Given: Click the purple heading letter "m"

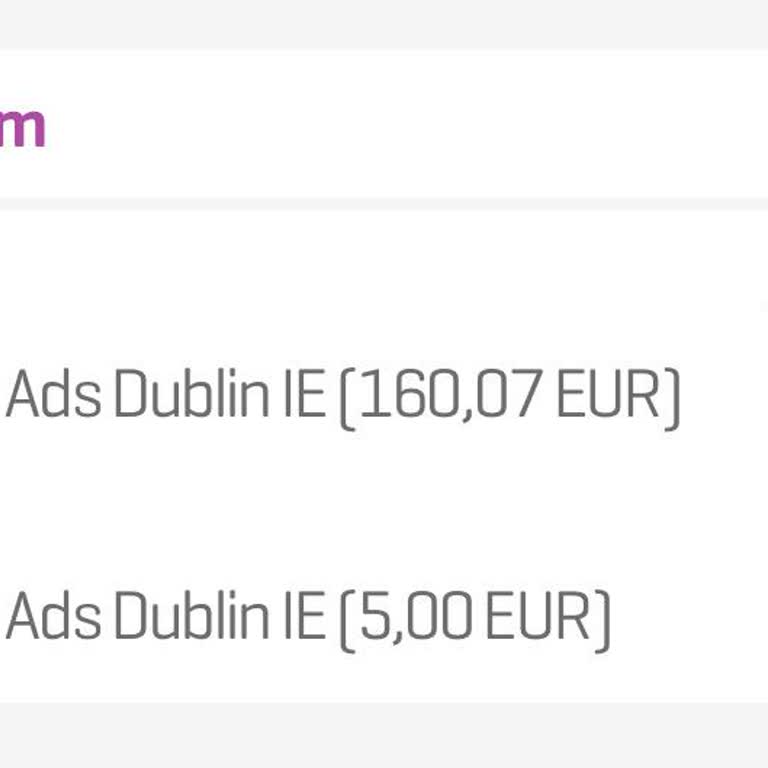Looking at the screenshot, I should tap(22, 127).
